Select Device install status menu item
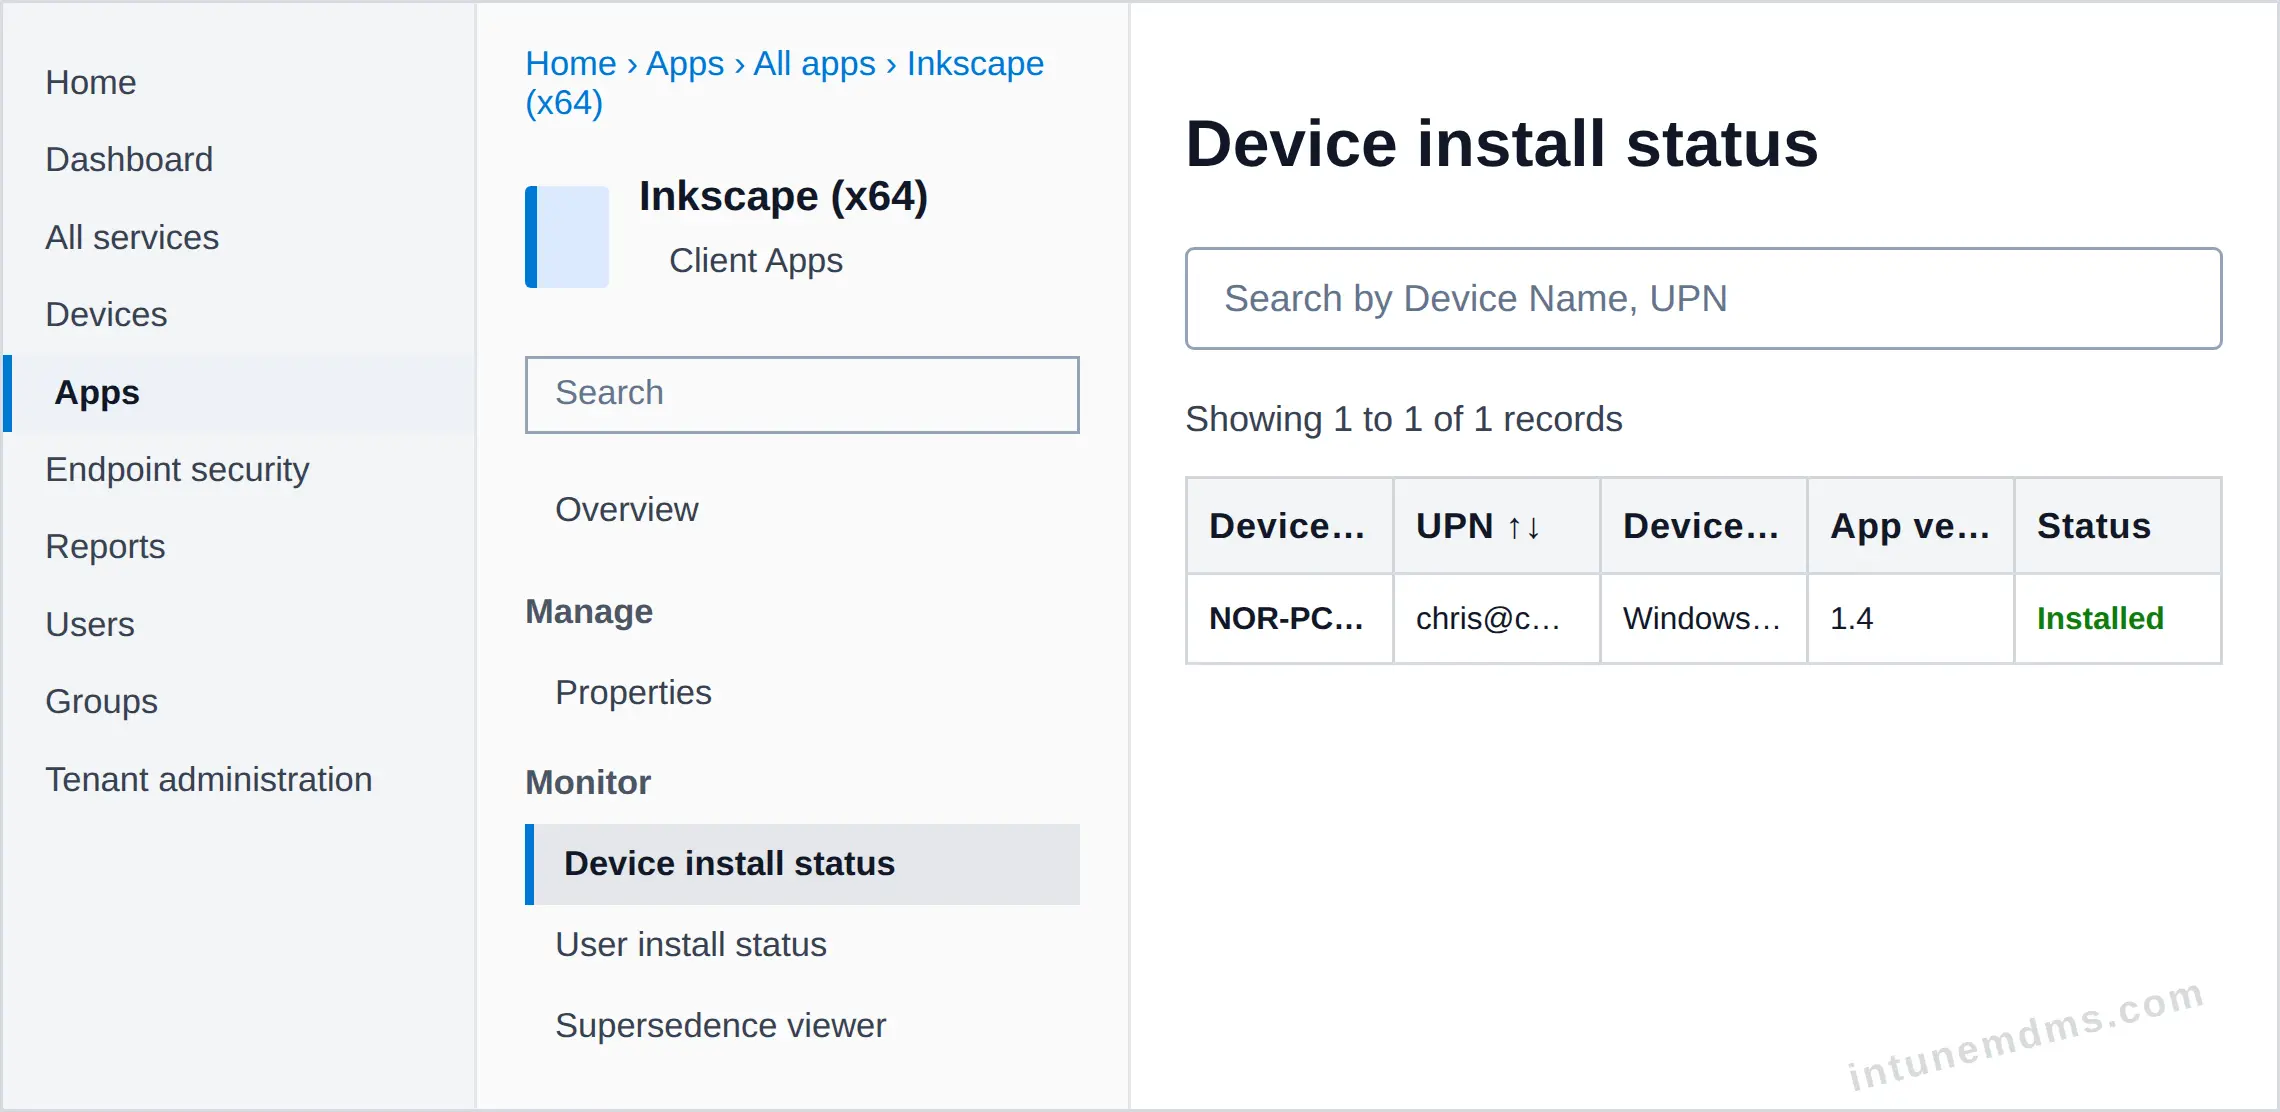The height and width of the screenshot is (1112, 2280). (x=802, y=864)
